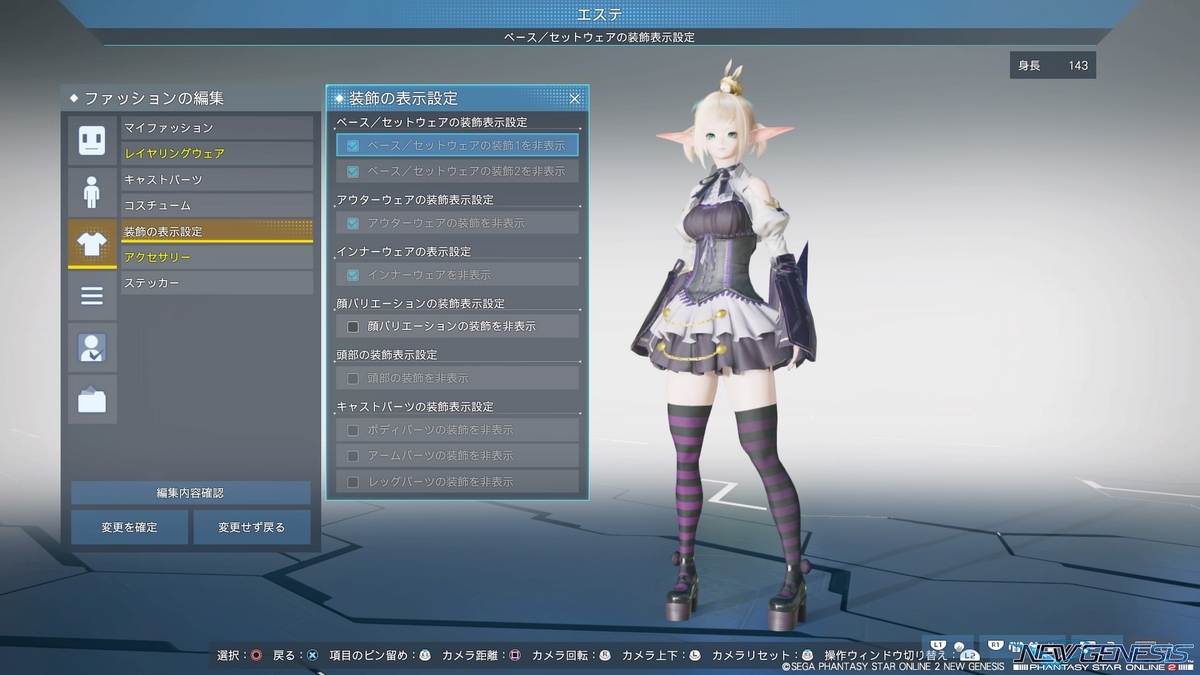
Task: Select アクセサリー menu item
Action: coord(217,257)
